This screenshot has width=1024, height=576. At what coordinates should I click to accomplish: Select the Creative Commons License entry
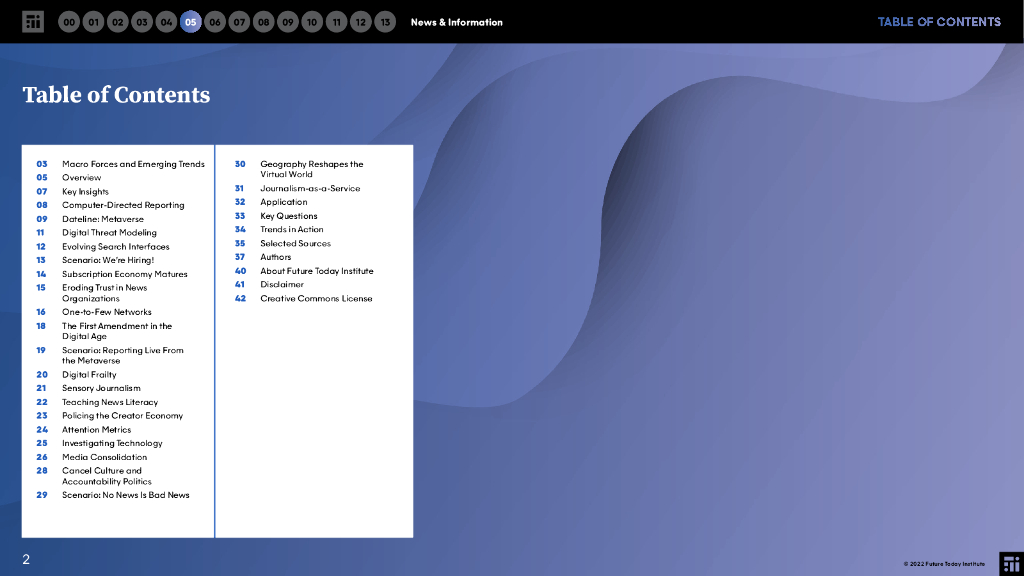tap(316, 298)
